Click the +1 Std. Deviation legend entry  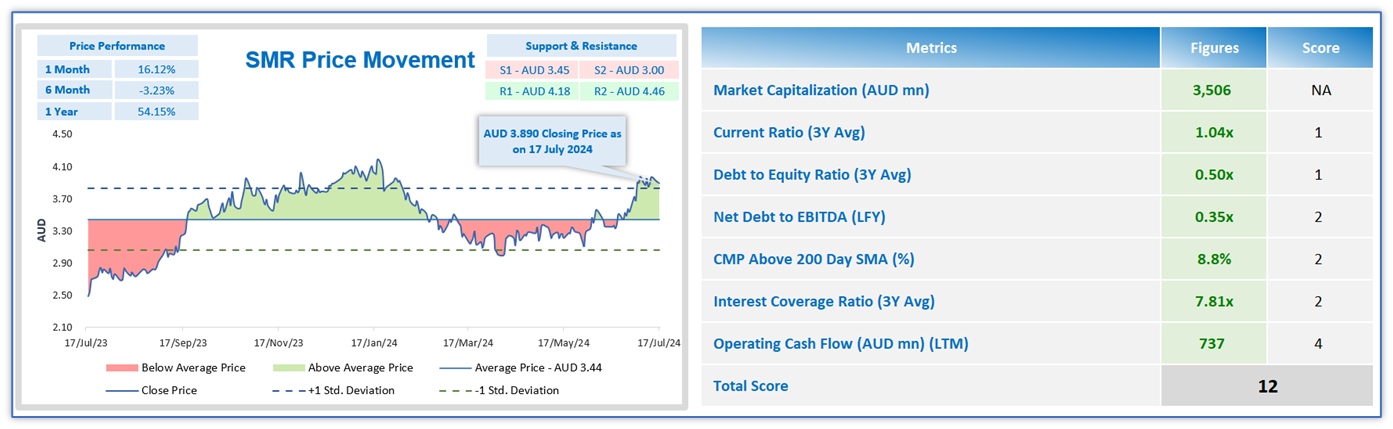pyautogui.click(x=348, y=390)
